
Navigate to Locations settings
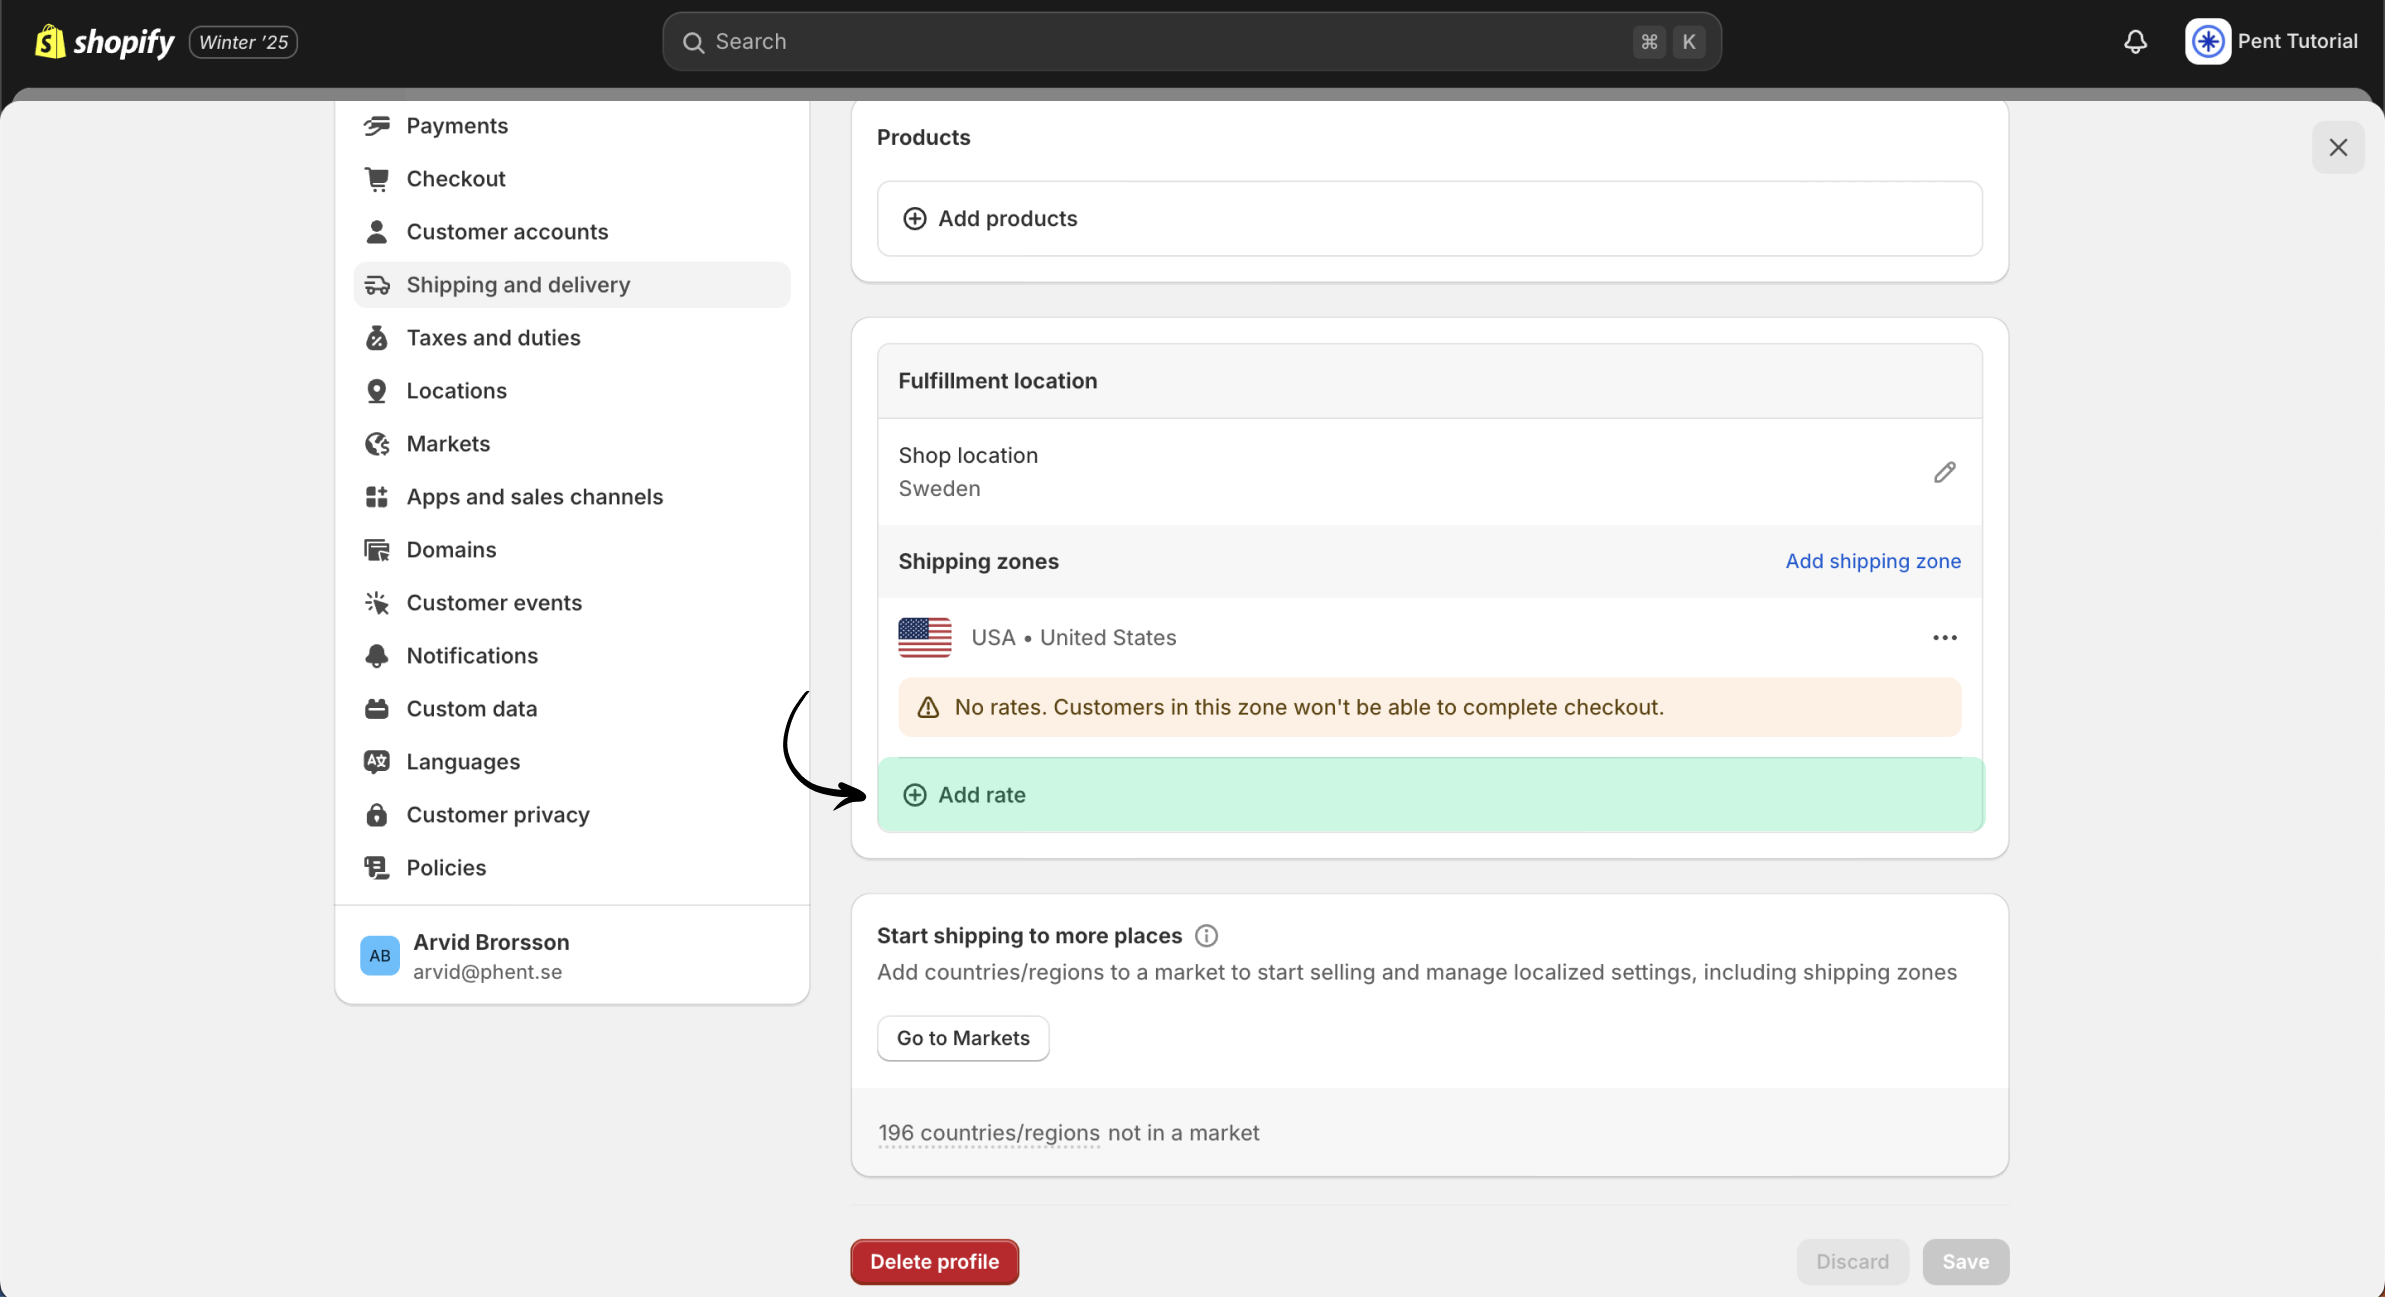[572, 391]
